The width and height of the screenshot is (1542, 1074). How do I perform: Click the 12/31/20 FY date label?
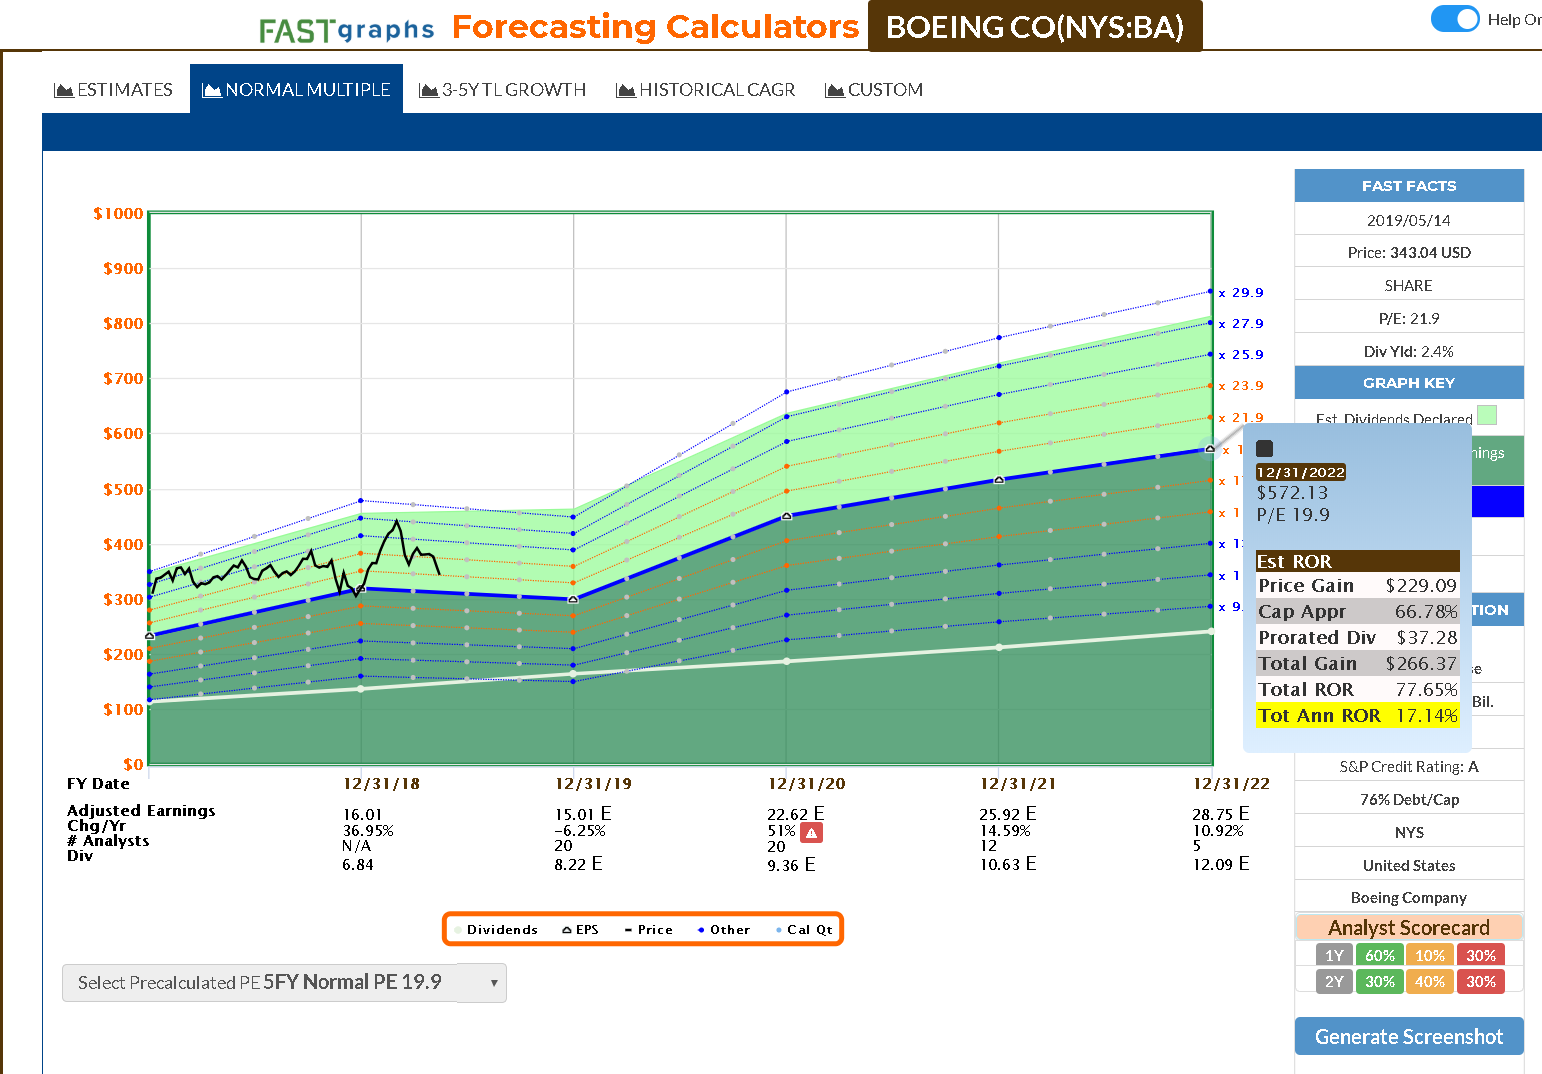click(x=806, y=784)
